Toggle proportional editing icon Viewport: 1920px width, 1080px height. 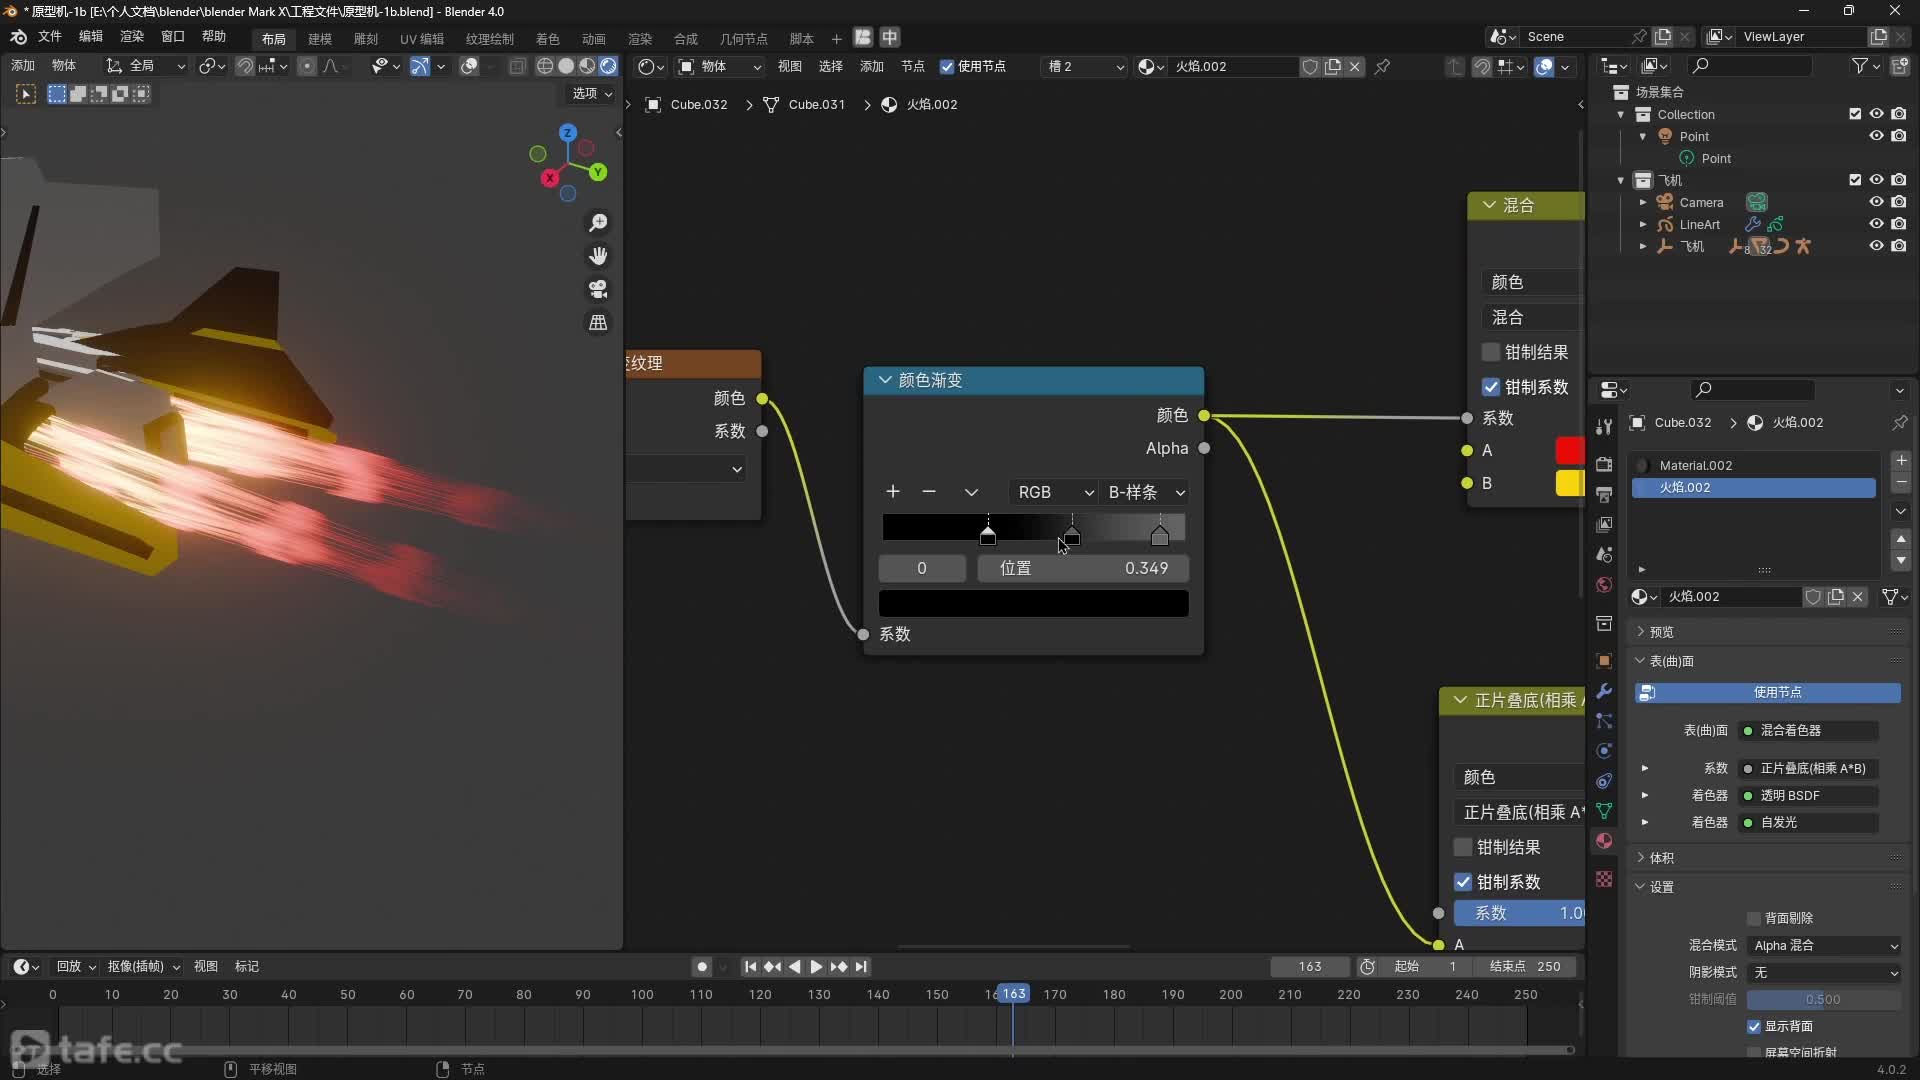tap(307, 66)
